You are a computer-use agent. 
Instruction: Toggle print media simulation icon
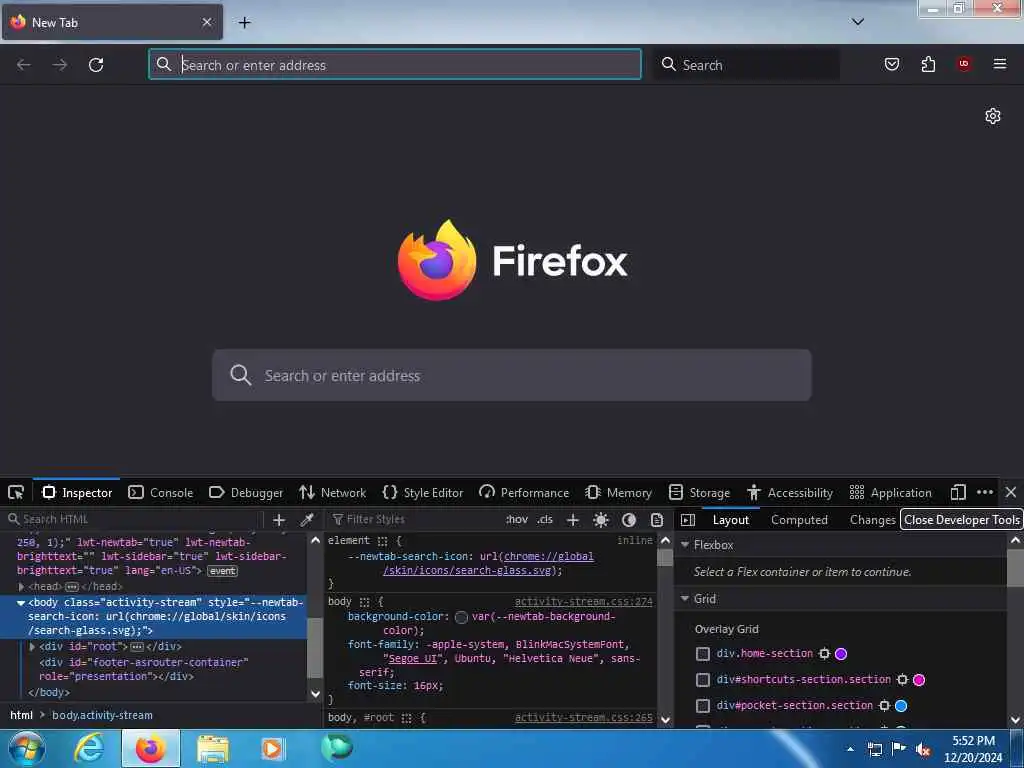tap(657, 520)
